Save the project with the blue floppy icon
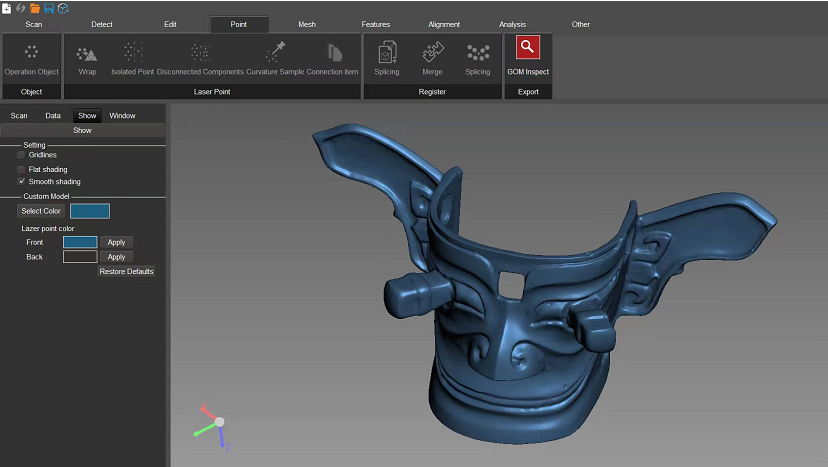The image size is (828, 467). [49, 8]
